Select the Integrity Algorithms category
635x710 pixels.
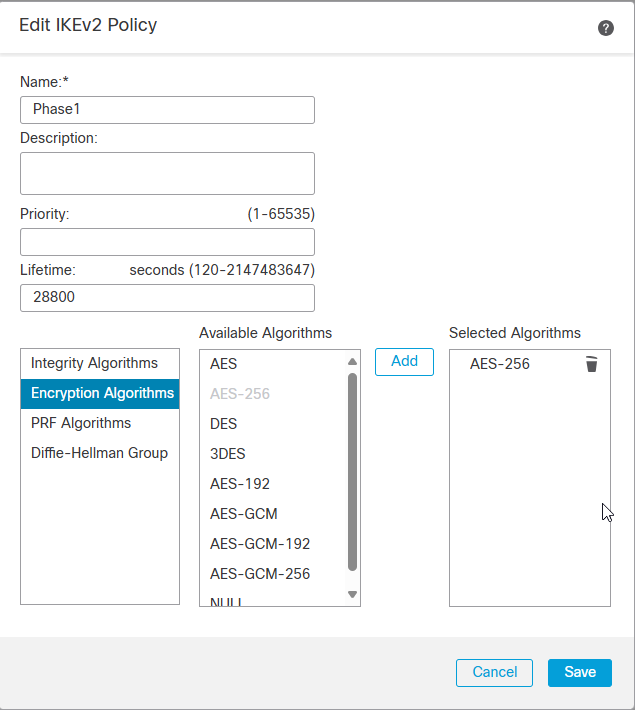coord(94,363)
